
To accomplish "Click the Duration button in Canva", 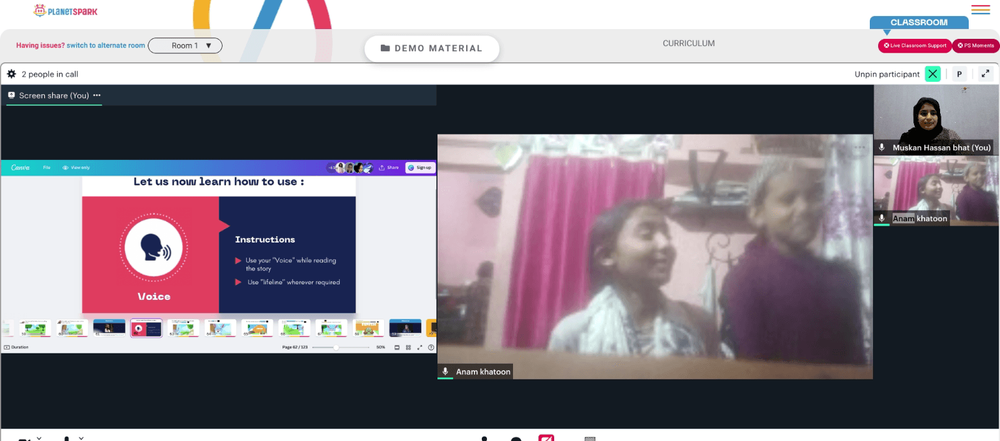I will tap(16, 347).
